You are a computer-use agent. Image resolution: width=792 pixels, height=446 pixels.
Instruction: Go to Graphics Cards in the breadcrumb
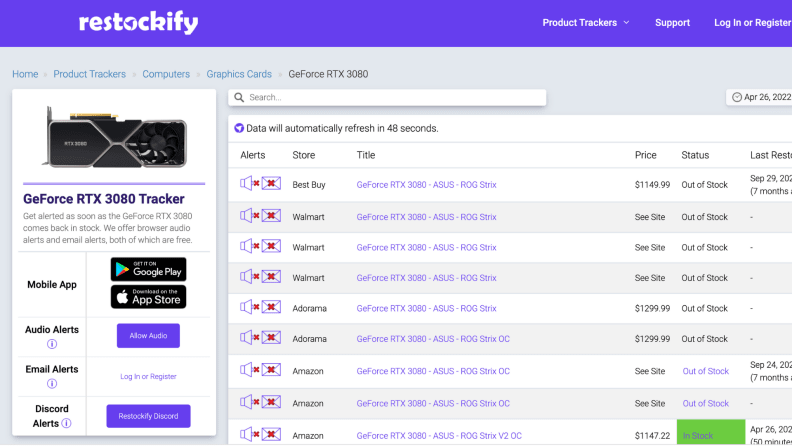[239, 74]
